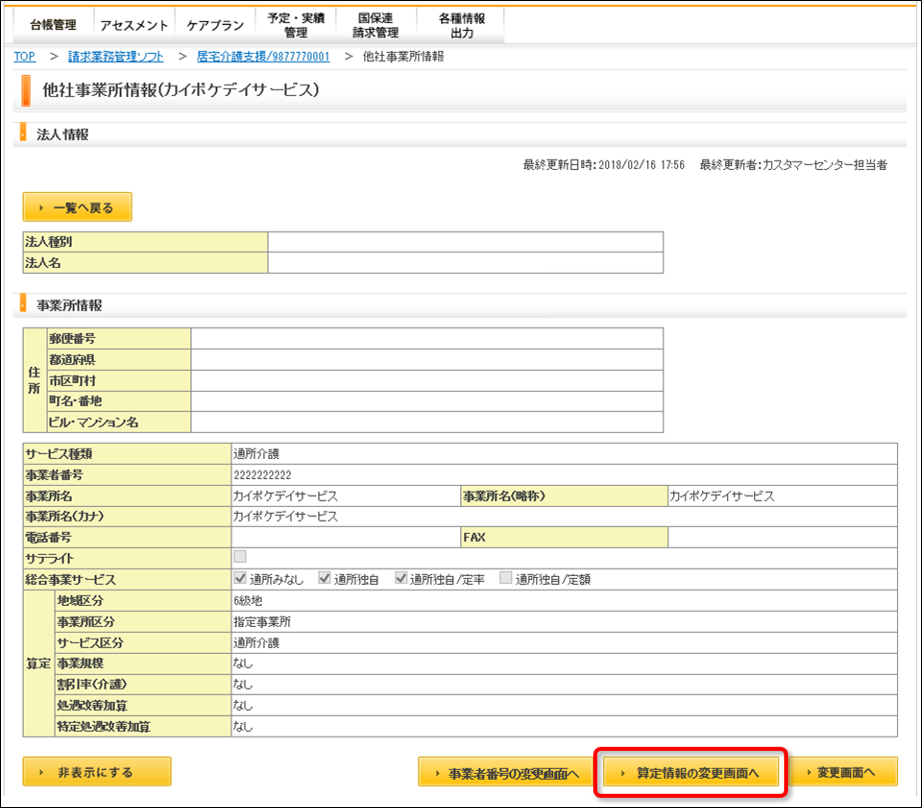
Task: Toggle the 通所みなし checkbox
Action: [x=240, y=578]
